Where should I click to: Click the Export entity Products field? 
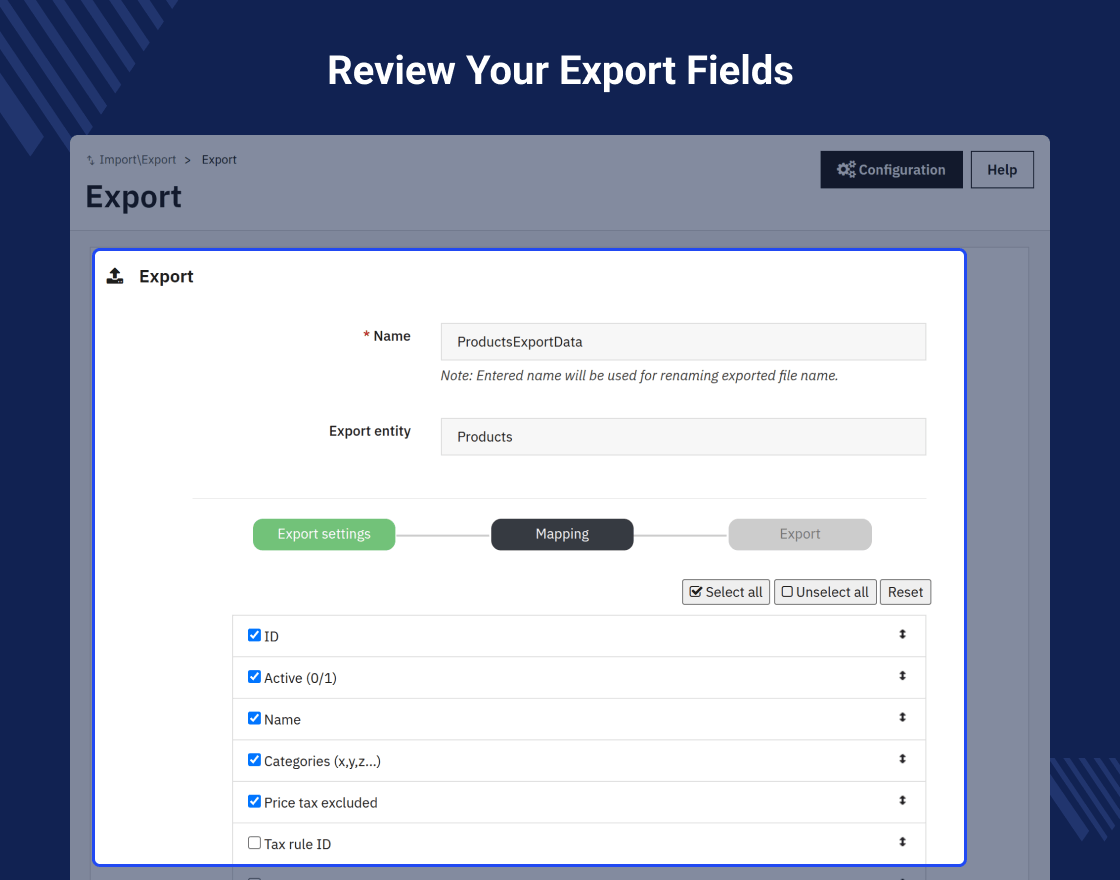pyautogui.click(x=683, y=437)
